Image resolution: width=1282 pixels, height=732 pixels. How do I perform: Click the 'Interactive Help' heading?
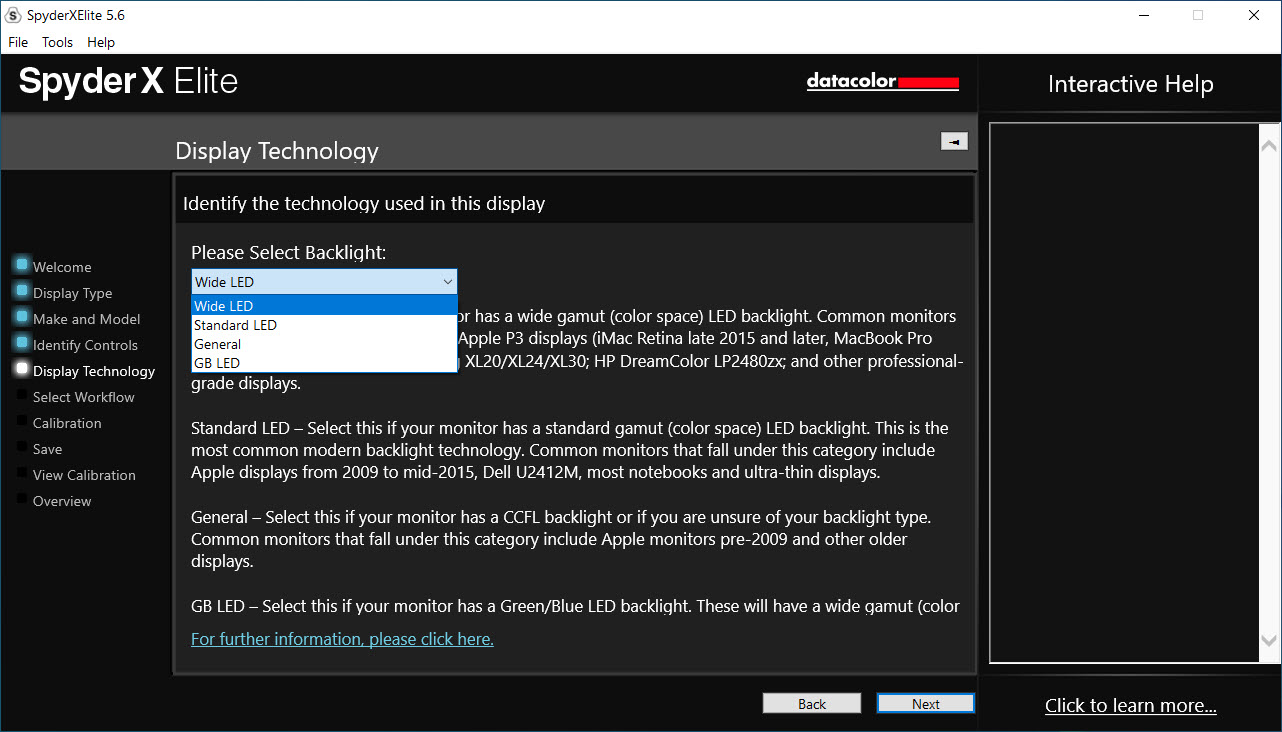(x=1130, y=85)
